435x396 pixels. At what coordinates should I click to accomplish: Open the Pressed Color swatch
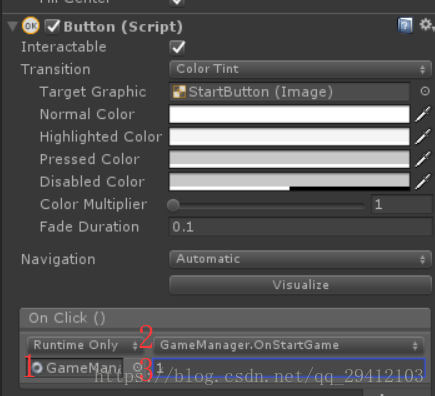coord(289,159)
